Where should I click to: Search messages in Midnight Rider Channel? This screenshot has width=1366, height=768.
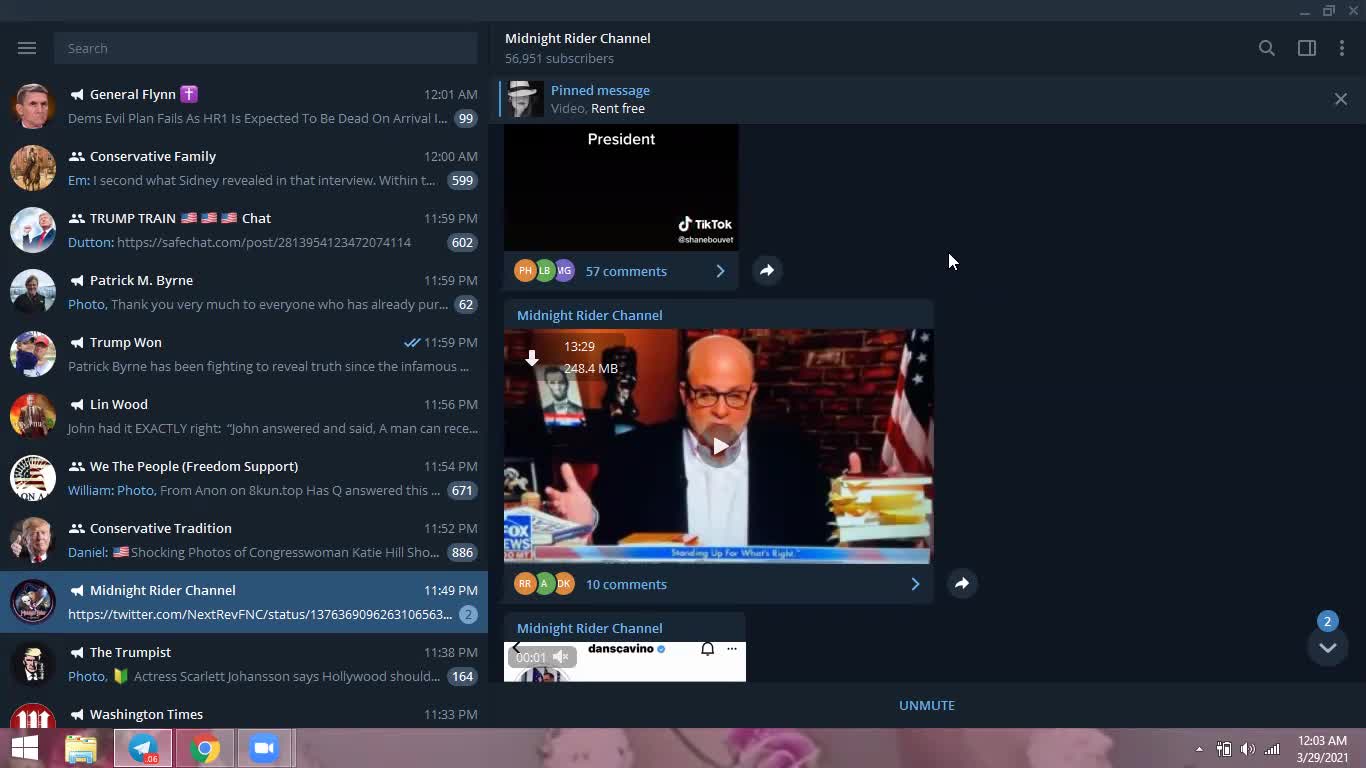[x=1267, y=48]
